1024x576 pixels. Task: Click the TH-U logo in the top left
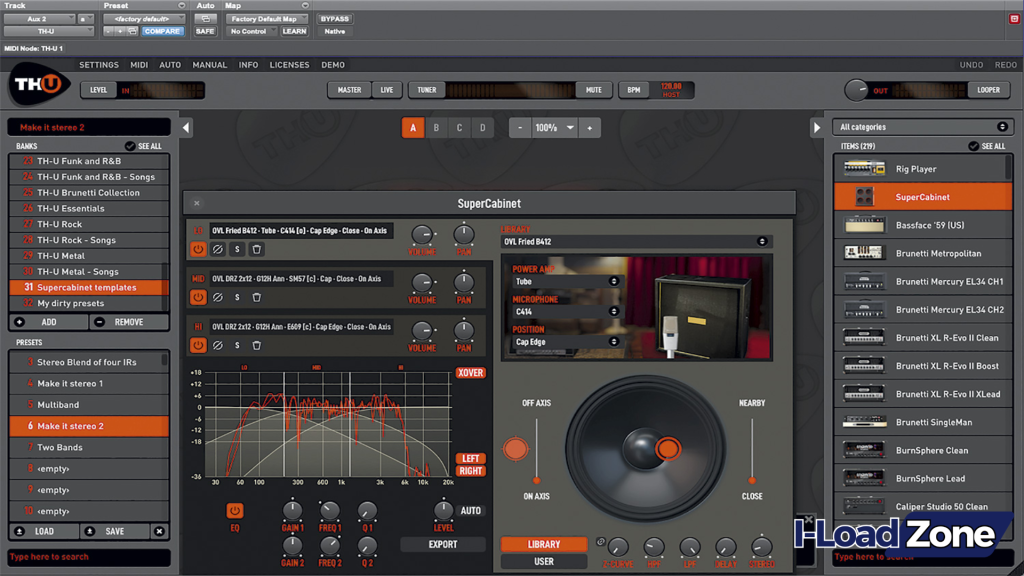coord(38,83)
